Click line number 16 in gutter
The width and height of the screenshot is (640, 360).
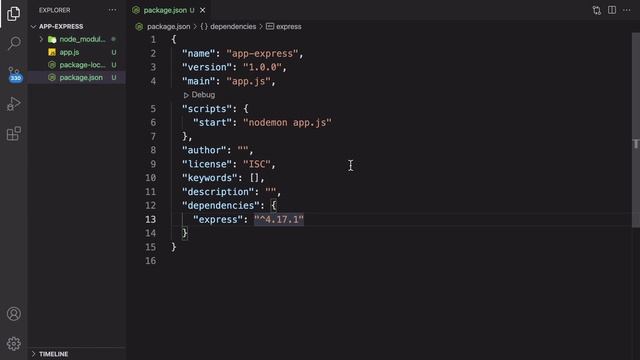(150, 260)
